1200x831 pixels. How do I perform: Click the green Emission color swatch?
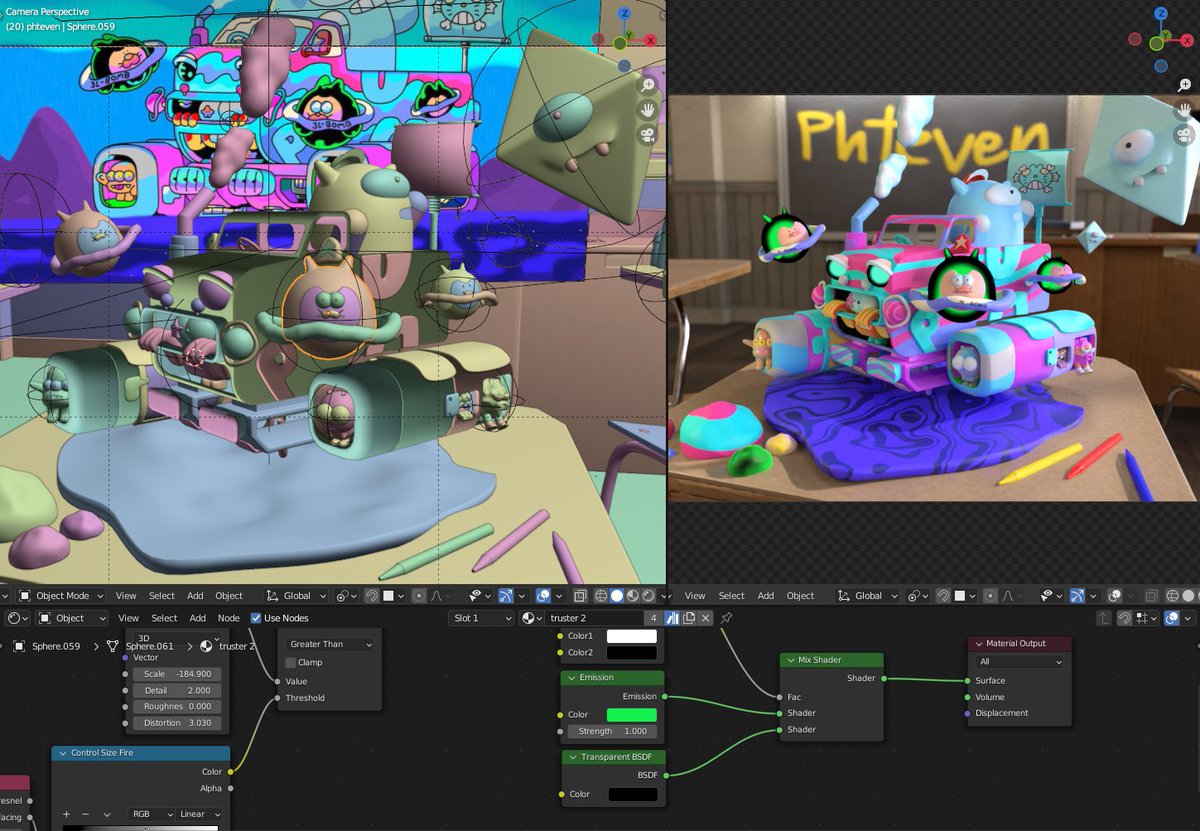632,715
